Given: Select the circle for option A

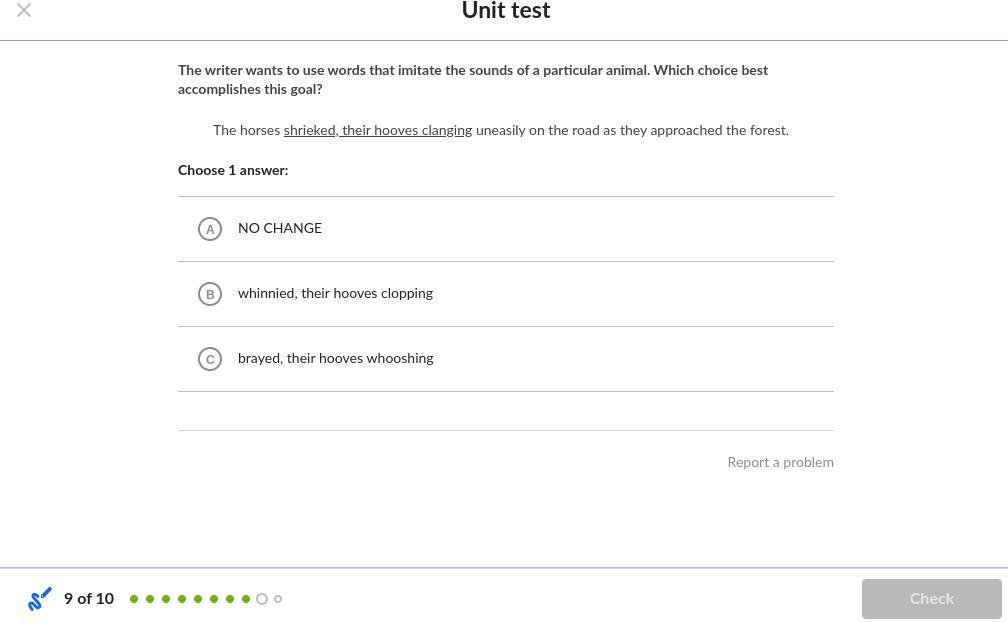Looking at the screenshot, I should 210,229.
